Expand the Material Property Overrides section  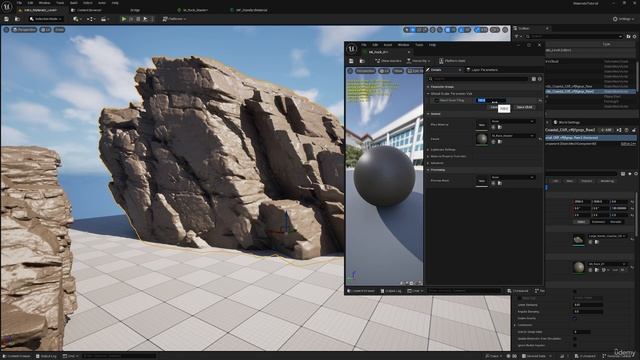tap(428, 156)
